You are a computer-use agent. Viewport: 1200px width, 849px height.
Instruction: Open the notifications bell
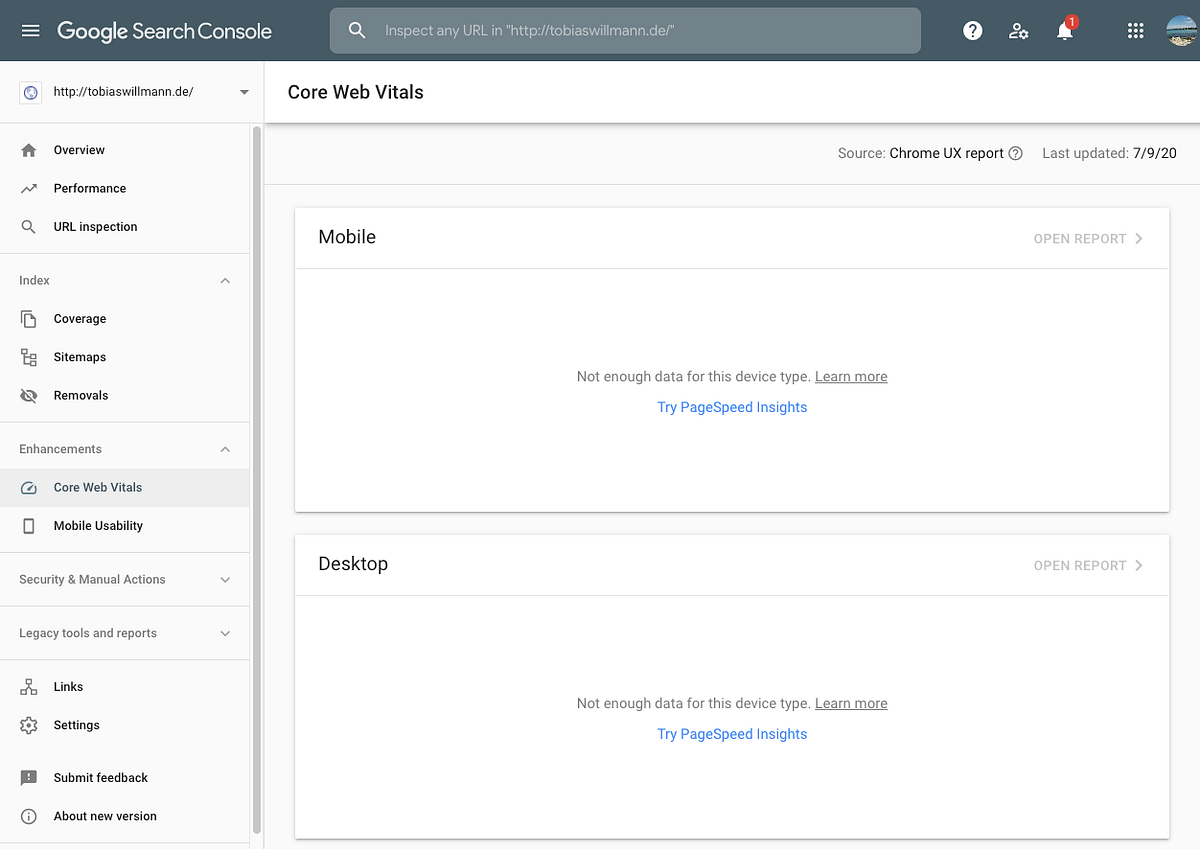coord(1065,31)
